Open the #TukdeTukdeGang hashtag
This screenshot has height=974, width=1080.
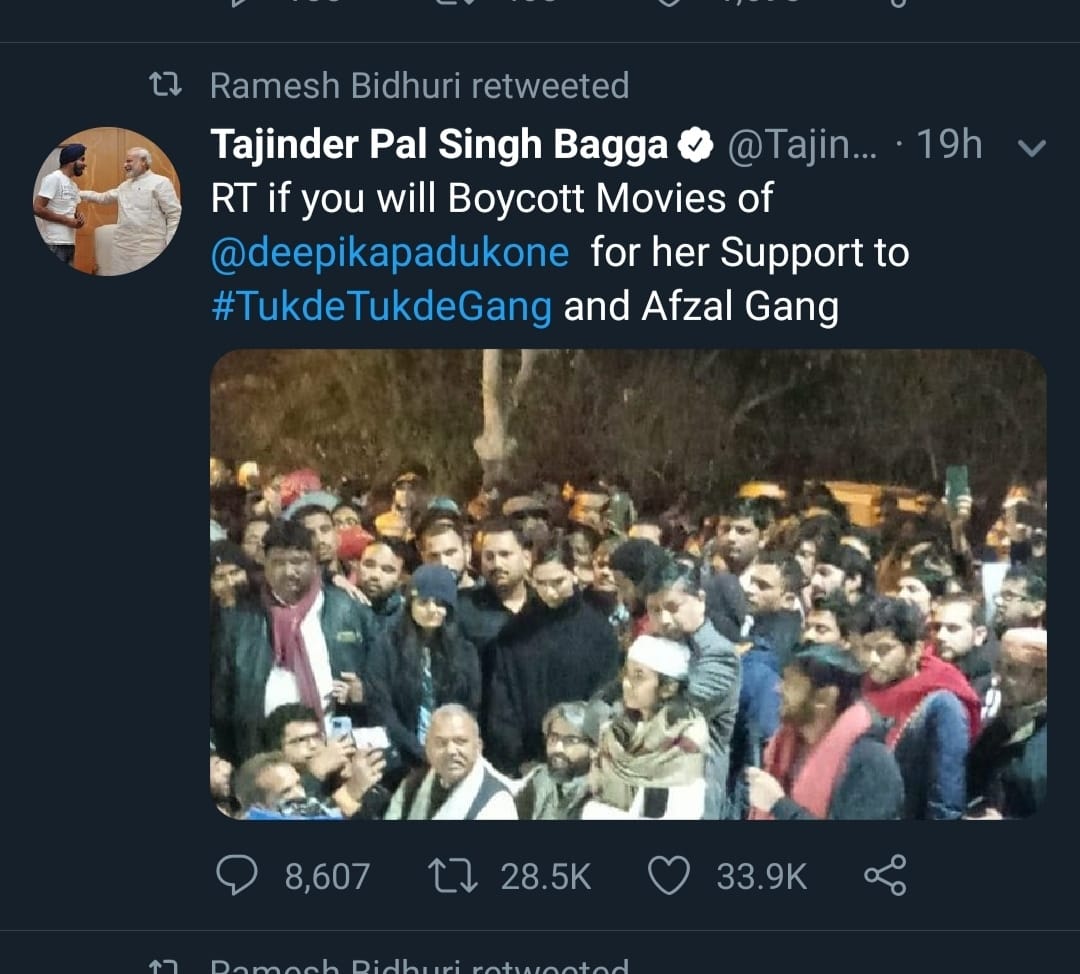tap(381, 307)
